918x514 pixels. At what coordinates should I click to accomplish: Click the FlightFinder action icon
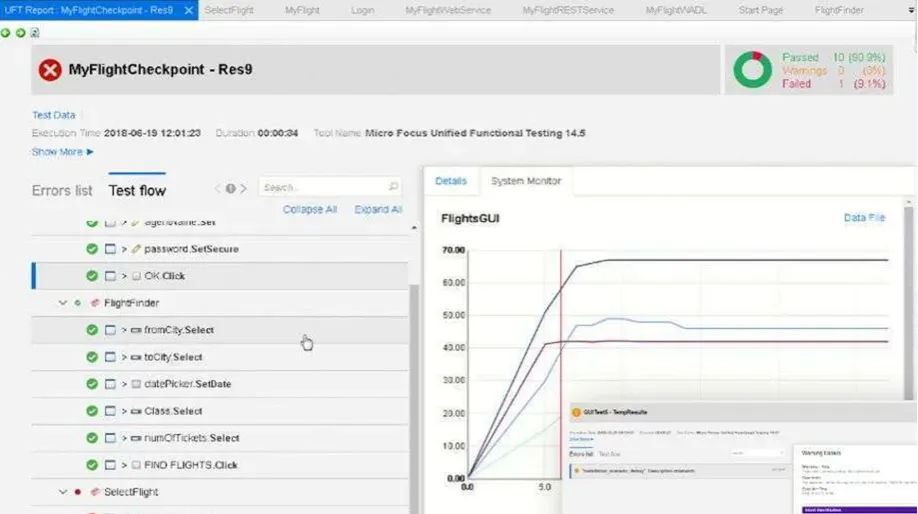[95, 303]
